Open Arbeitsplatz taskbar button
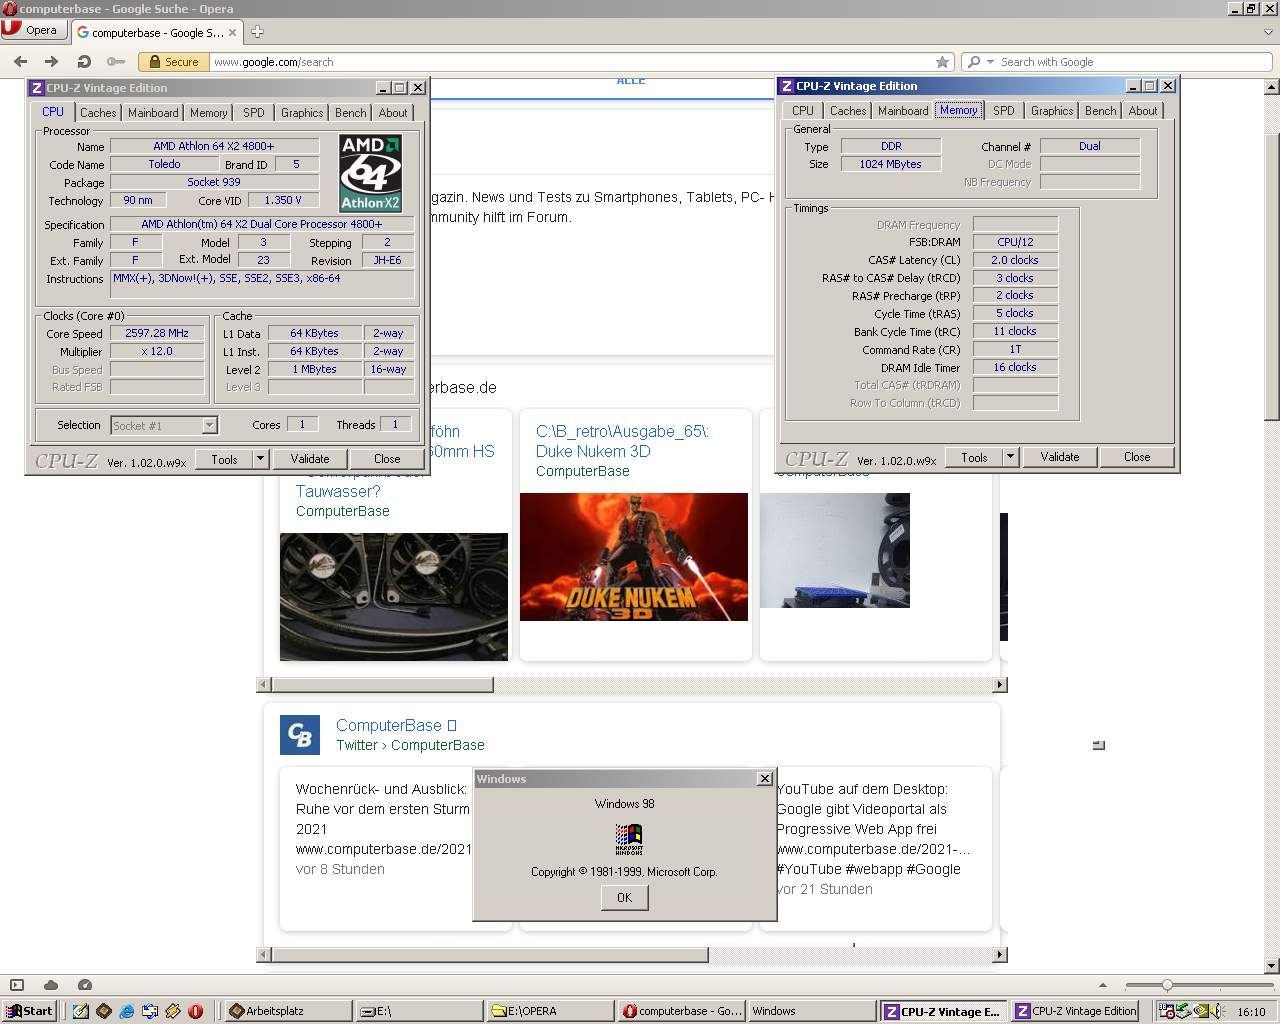 (x=288, y=1011)
